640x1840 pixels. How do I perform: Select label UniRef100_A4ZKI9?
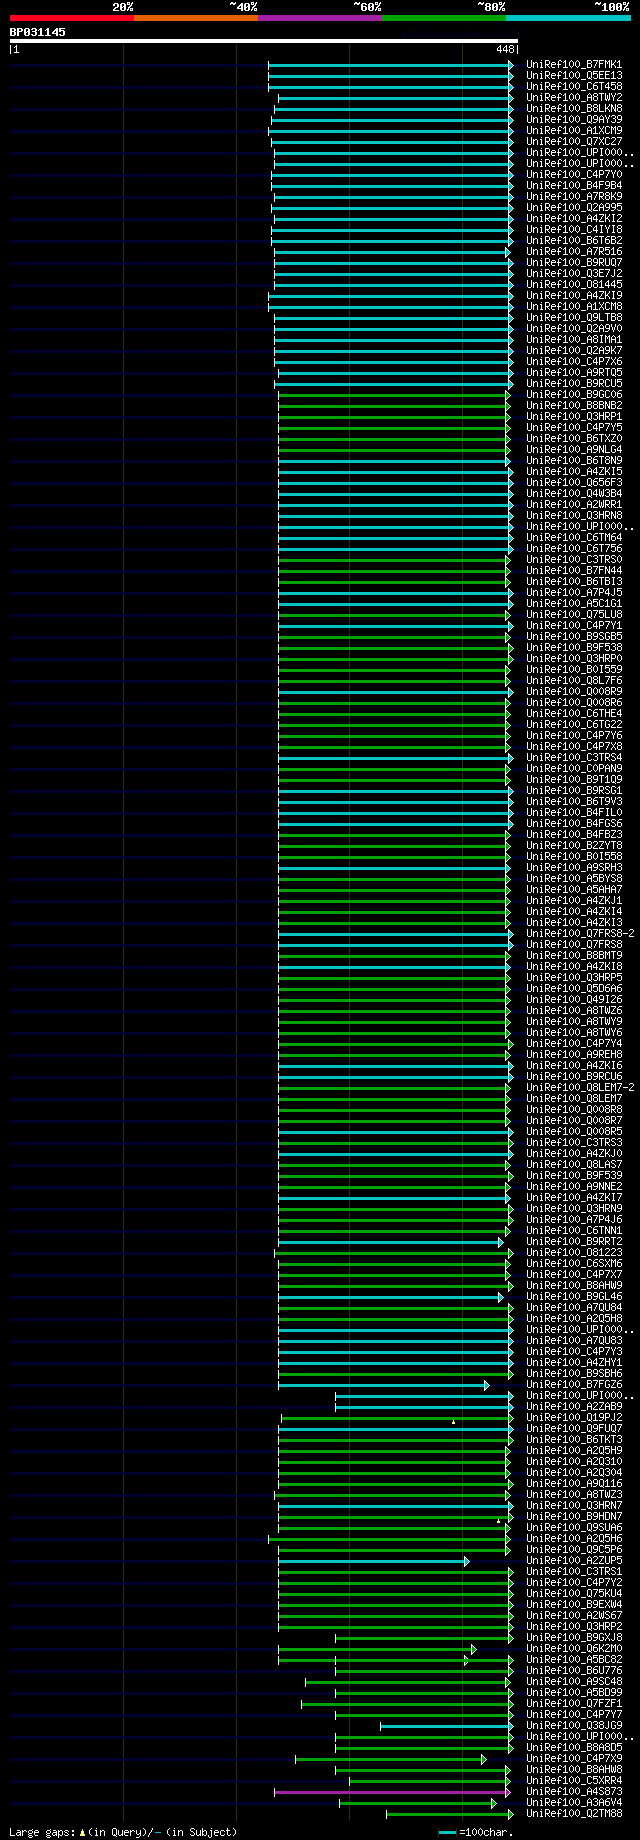coord(574,295)
